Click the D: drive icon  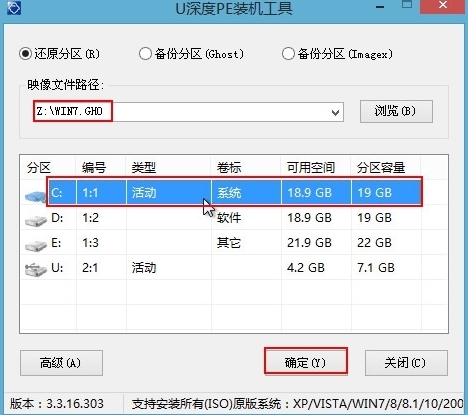tap(36, 221)
